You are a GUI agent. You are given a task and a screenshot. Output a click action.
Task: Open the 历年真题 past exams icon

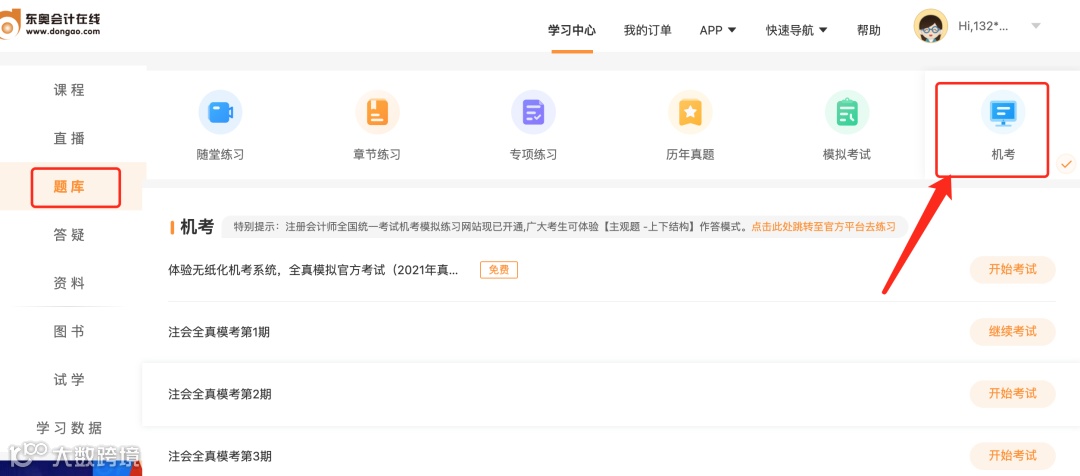coord(690,112)
